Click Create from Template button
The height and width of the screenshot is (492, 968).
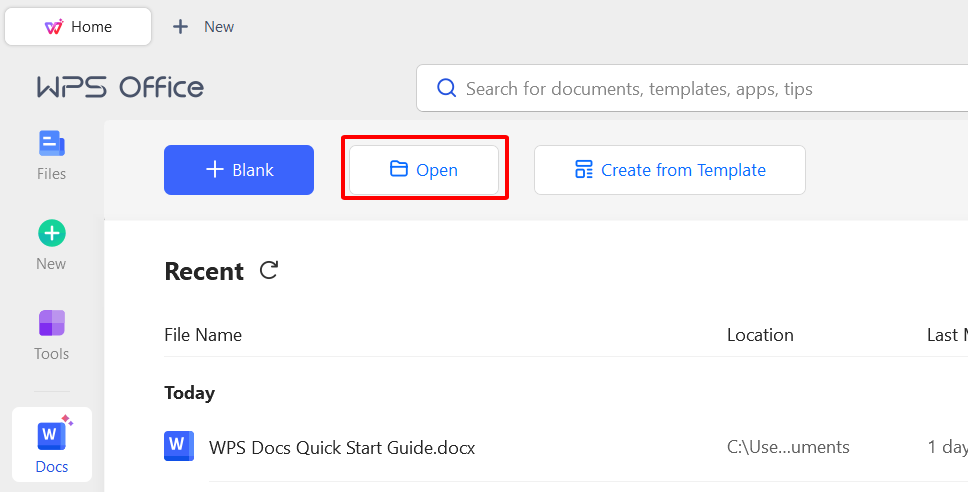pyautogui.click(x=670, y=170)
